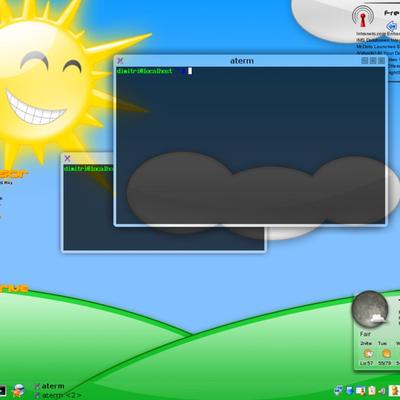Open the black terminal launcher in the bottom bar
The height and width of the screenshot is (400, 400).
point(2,391)
